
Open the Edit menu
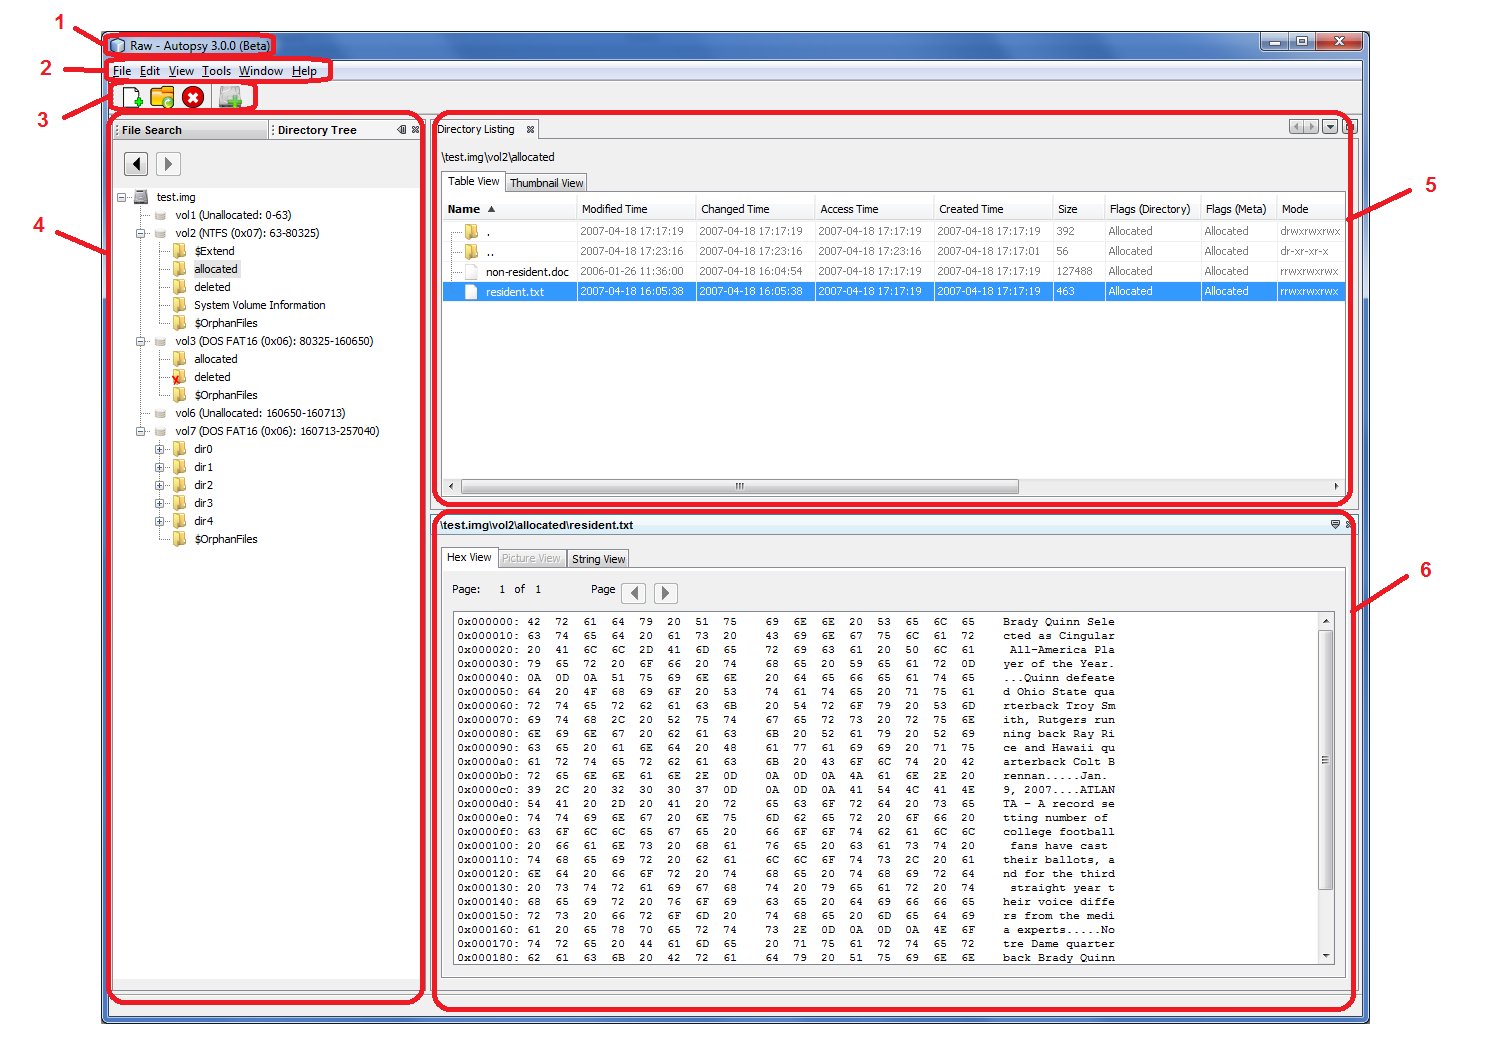coord(150,71)
